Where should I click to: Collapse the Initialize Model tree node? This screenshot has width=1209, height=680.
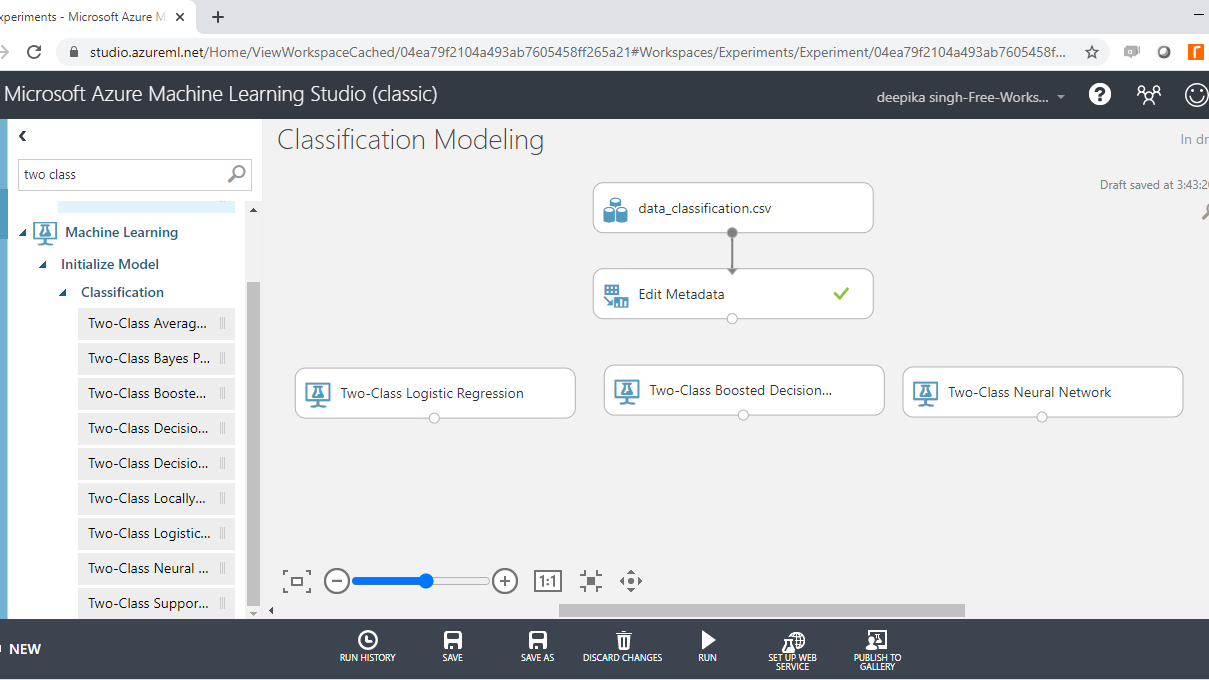(43, 265)
